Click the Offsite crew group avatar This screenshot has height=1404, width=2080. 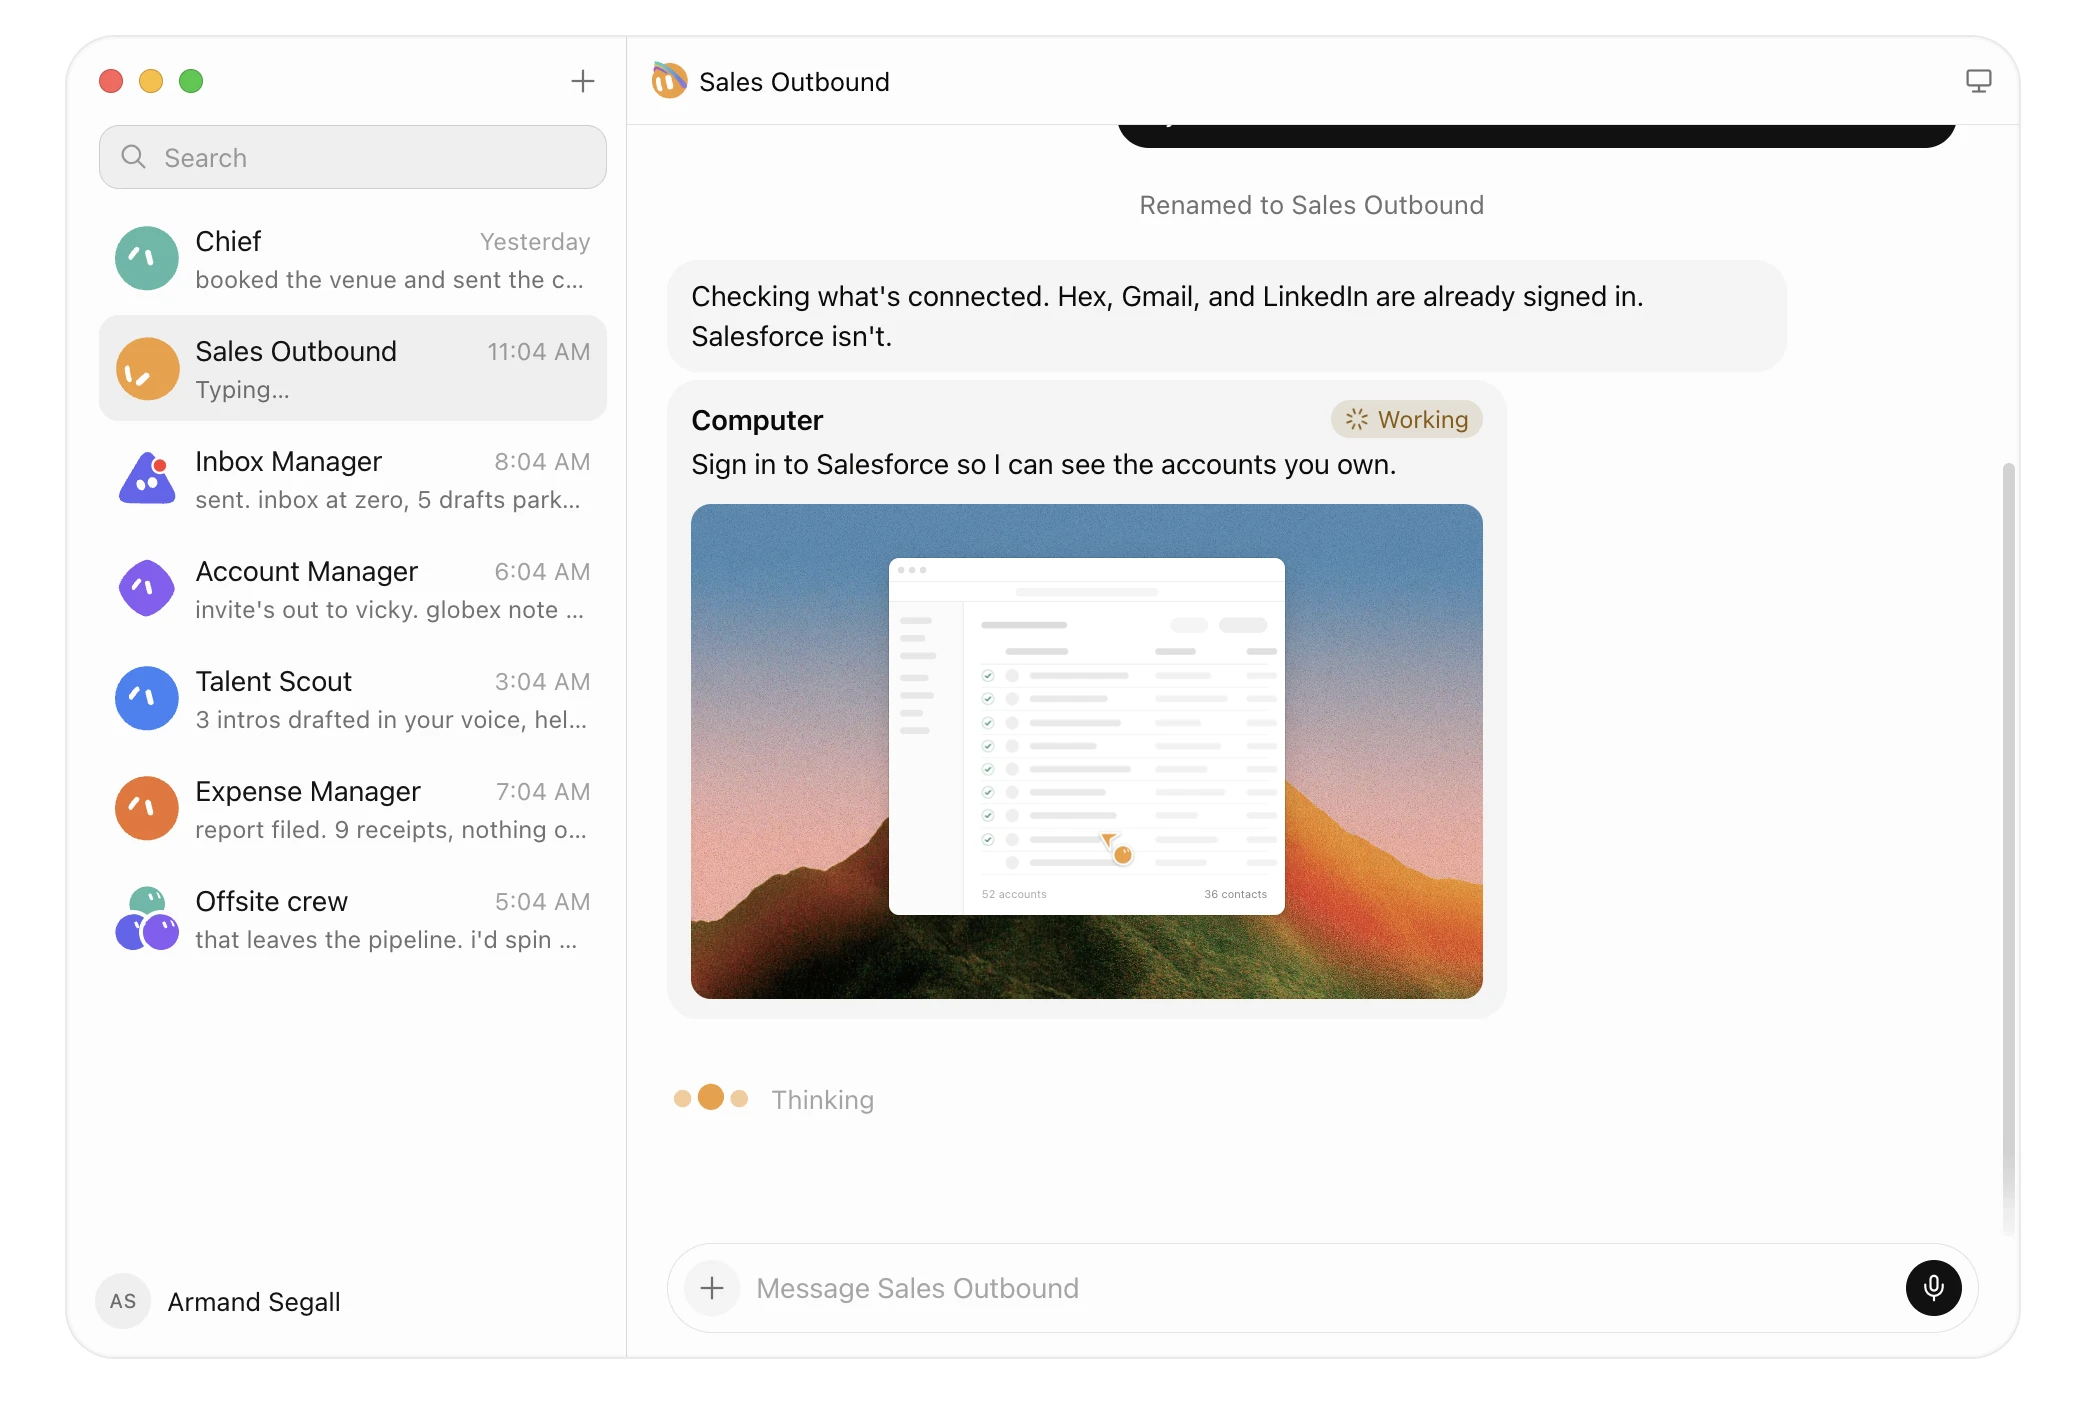(x=147, y=919)
